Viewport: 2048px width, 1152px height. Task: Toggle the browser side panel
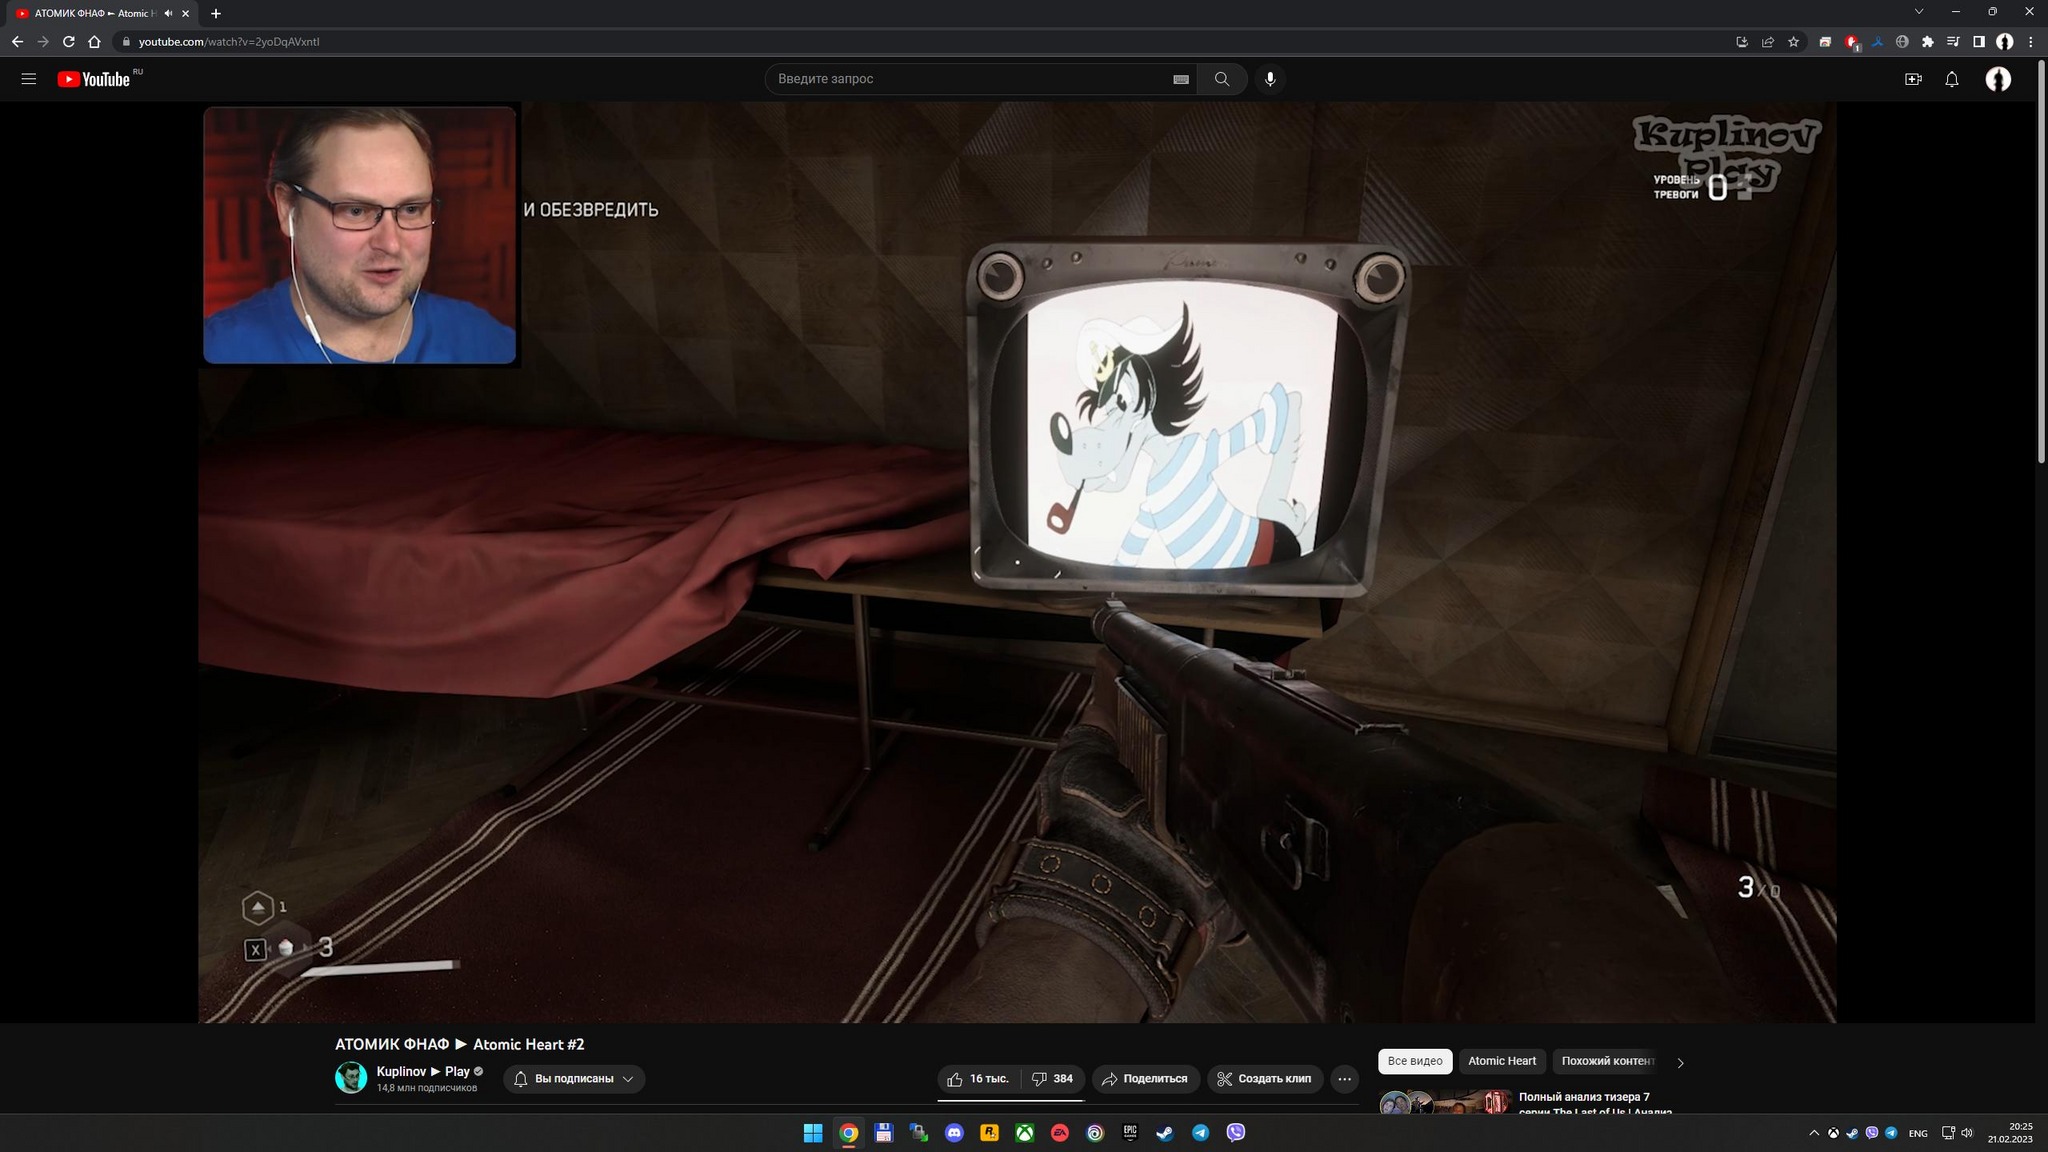point(1979,42)
